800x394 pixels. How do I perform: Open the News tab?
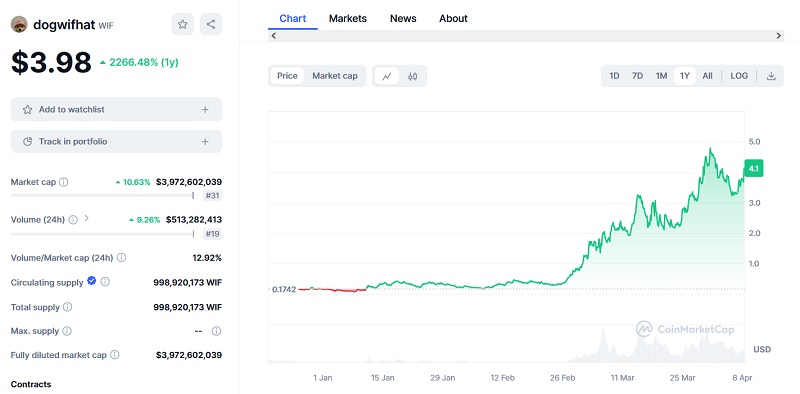pyautogui.click(x=403, y=18)
